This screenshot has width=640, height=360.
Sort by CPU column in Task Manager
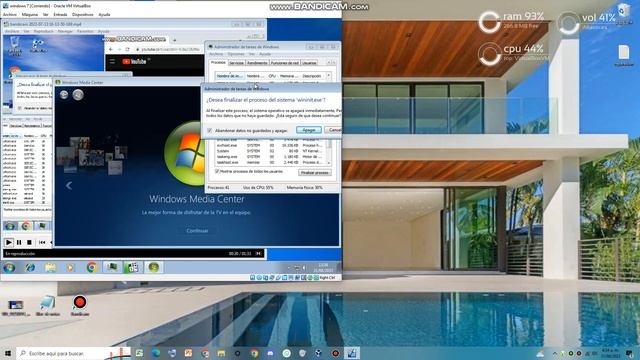pyautogui.click(x=272, y=76)
